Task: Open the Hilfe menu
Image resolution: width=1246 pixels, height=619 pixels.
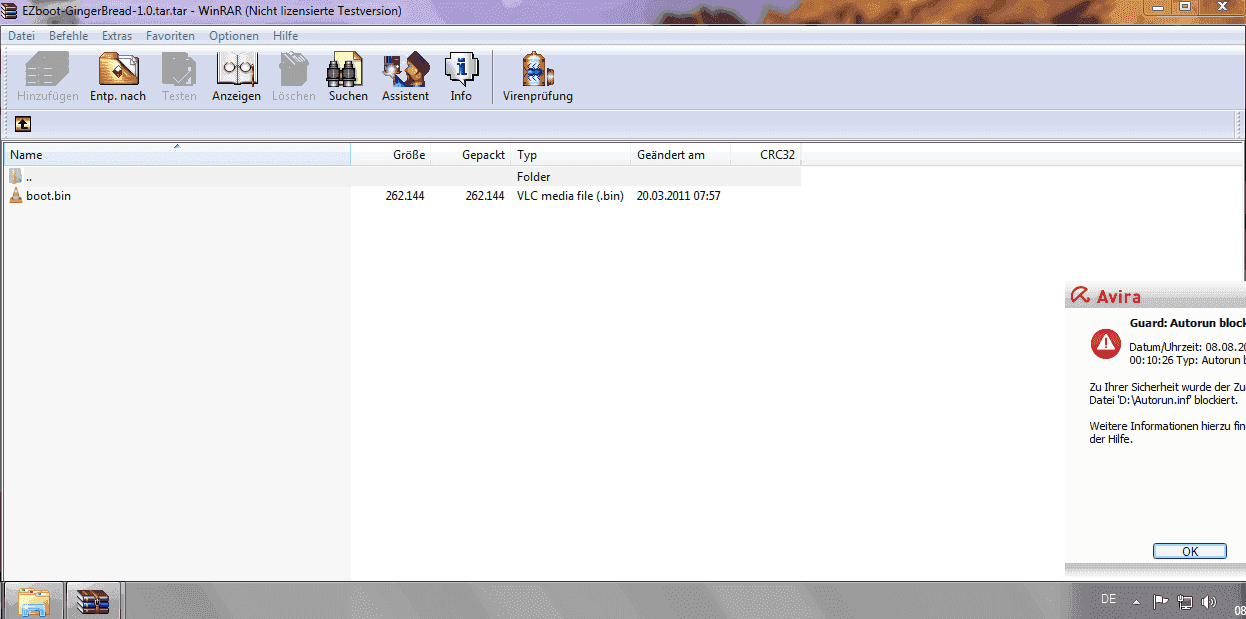Action: (286, 36)
